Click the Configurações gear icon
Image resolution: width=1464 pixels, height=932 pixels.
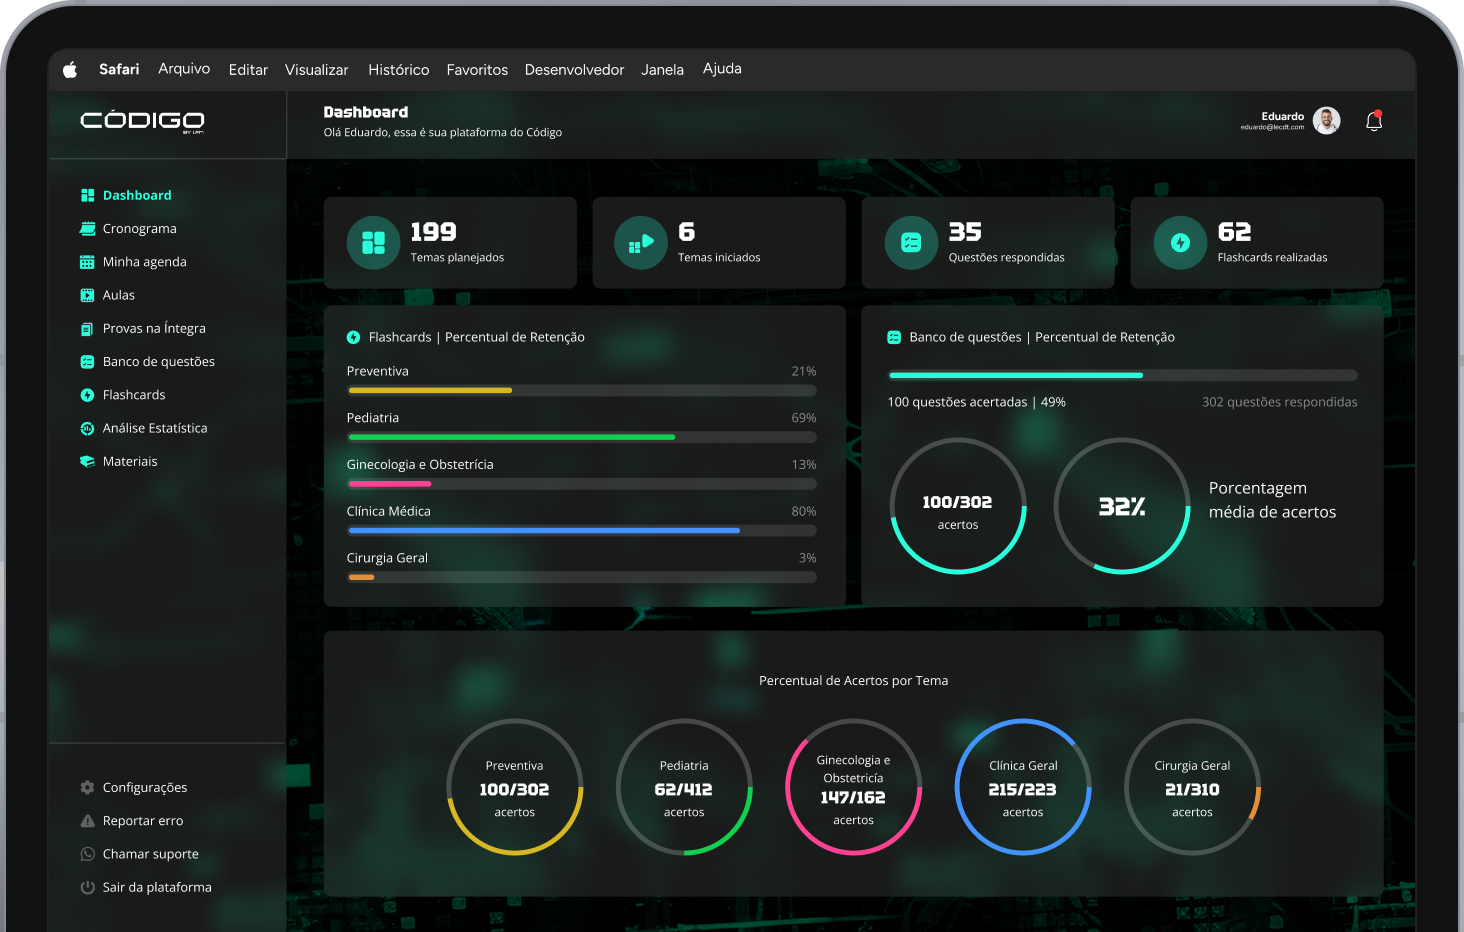pos(87,788)
